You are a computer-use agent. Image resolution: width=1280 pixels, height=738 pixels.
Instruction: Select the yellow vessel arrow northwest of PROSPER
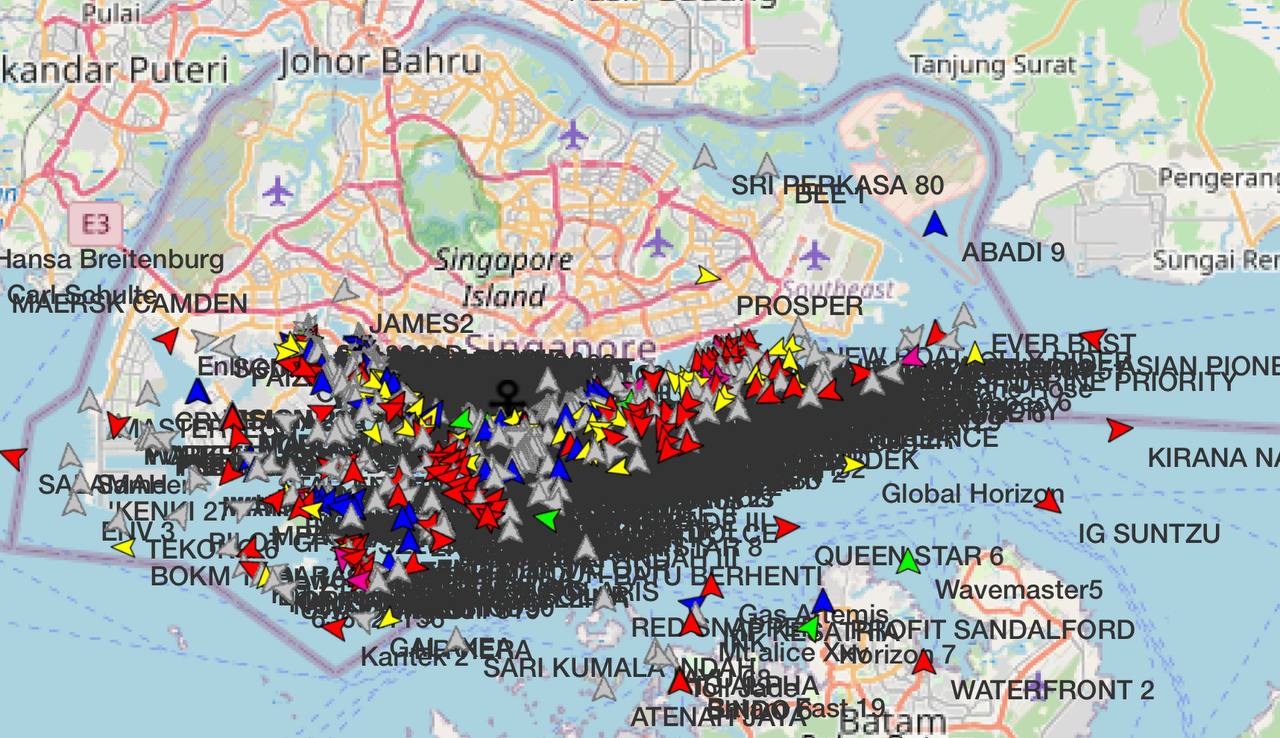707,275
